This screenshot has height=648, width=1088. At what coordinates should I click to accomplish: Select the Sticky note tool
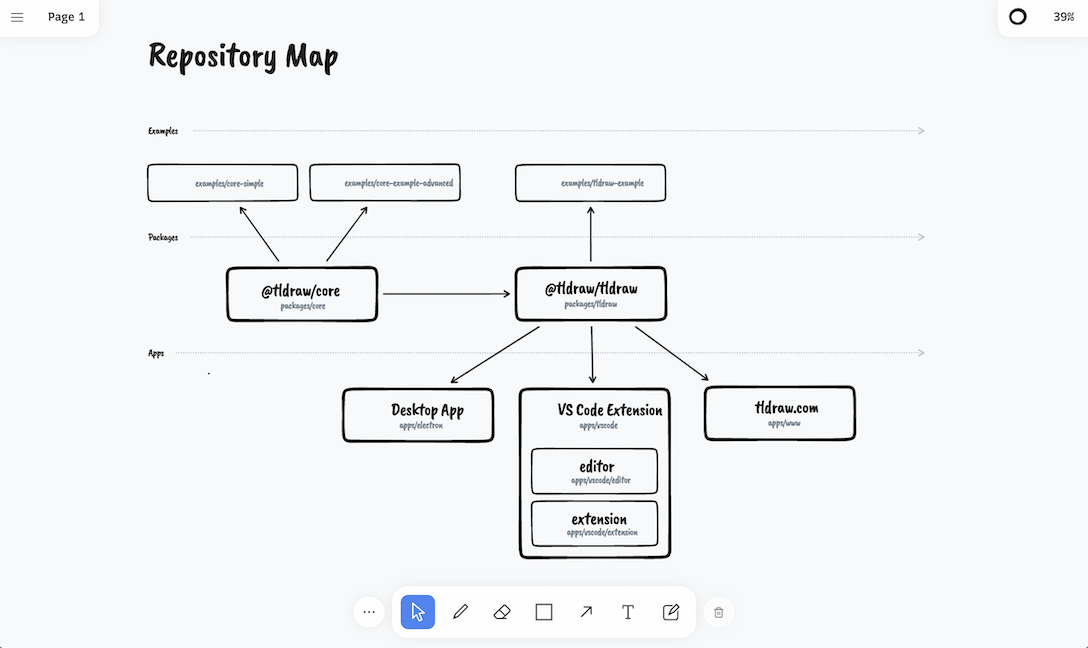coord(670,612)
